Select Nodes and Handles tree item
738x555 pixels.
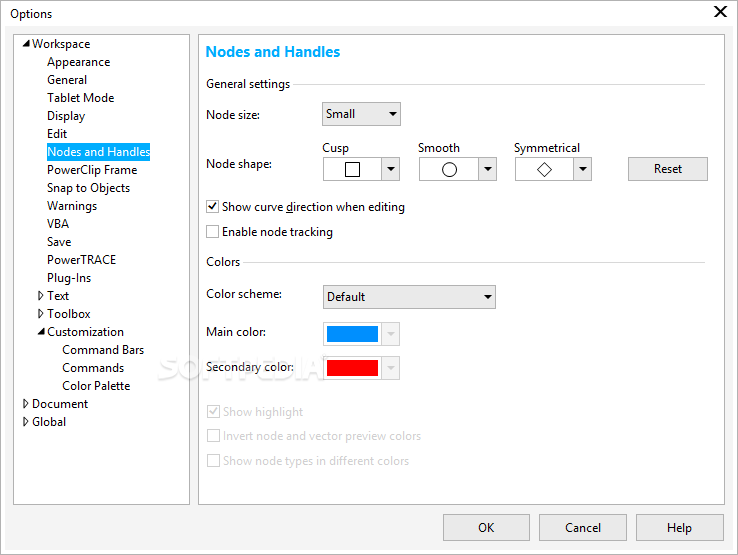click(98, 152)
